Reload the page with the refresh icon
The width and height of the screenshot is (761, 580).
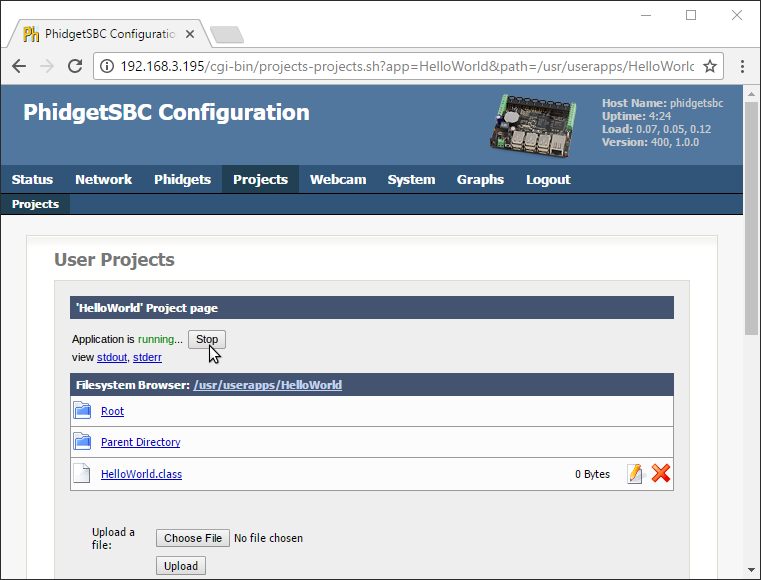click(x=75, y=66)
